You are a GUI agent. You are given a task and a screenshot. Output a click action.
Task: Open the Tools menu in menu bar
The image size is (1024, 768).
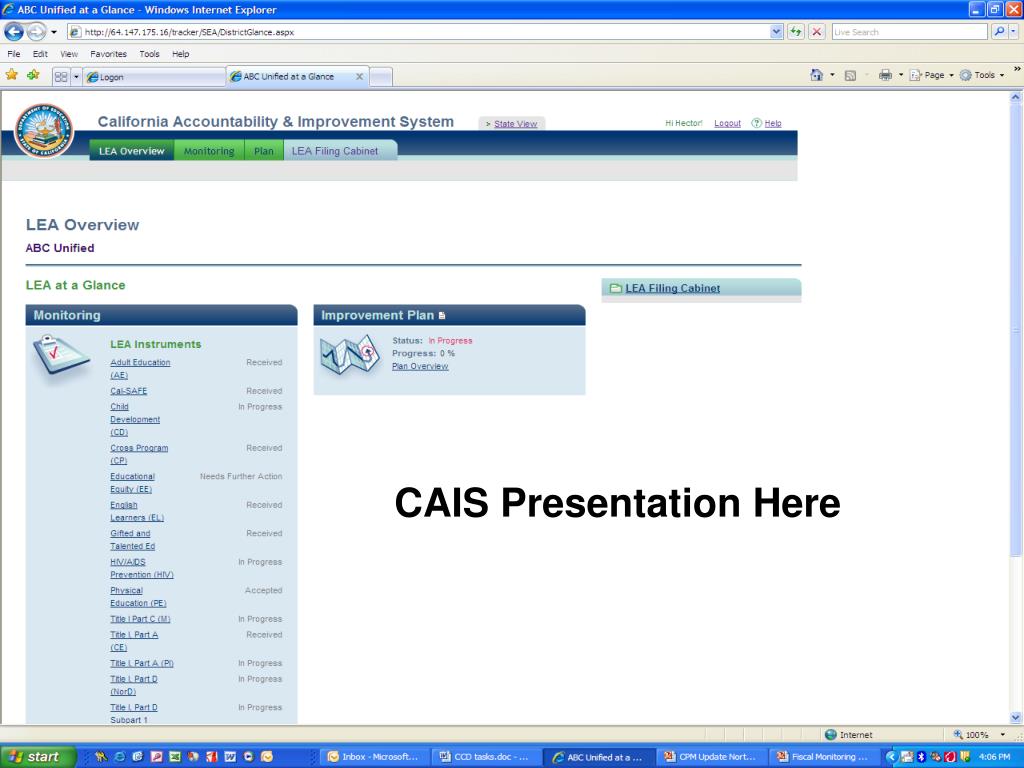click(x=150, y=54)
